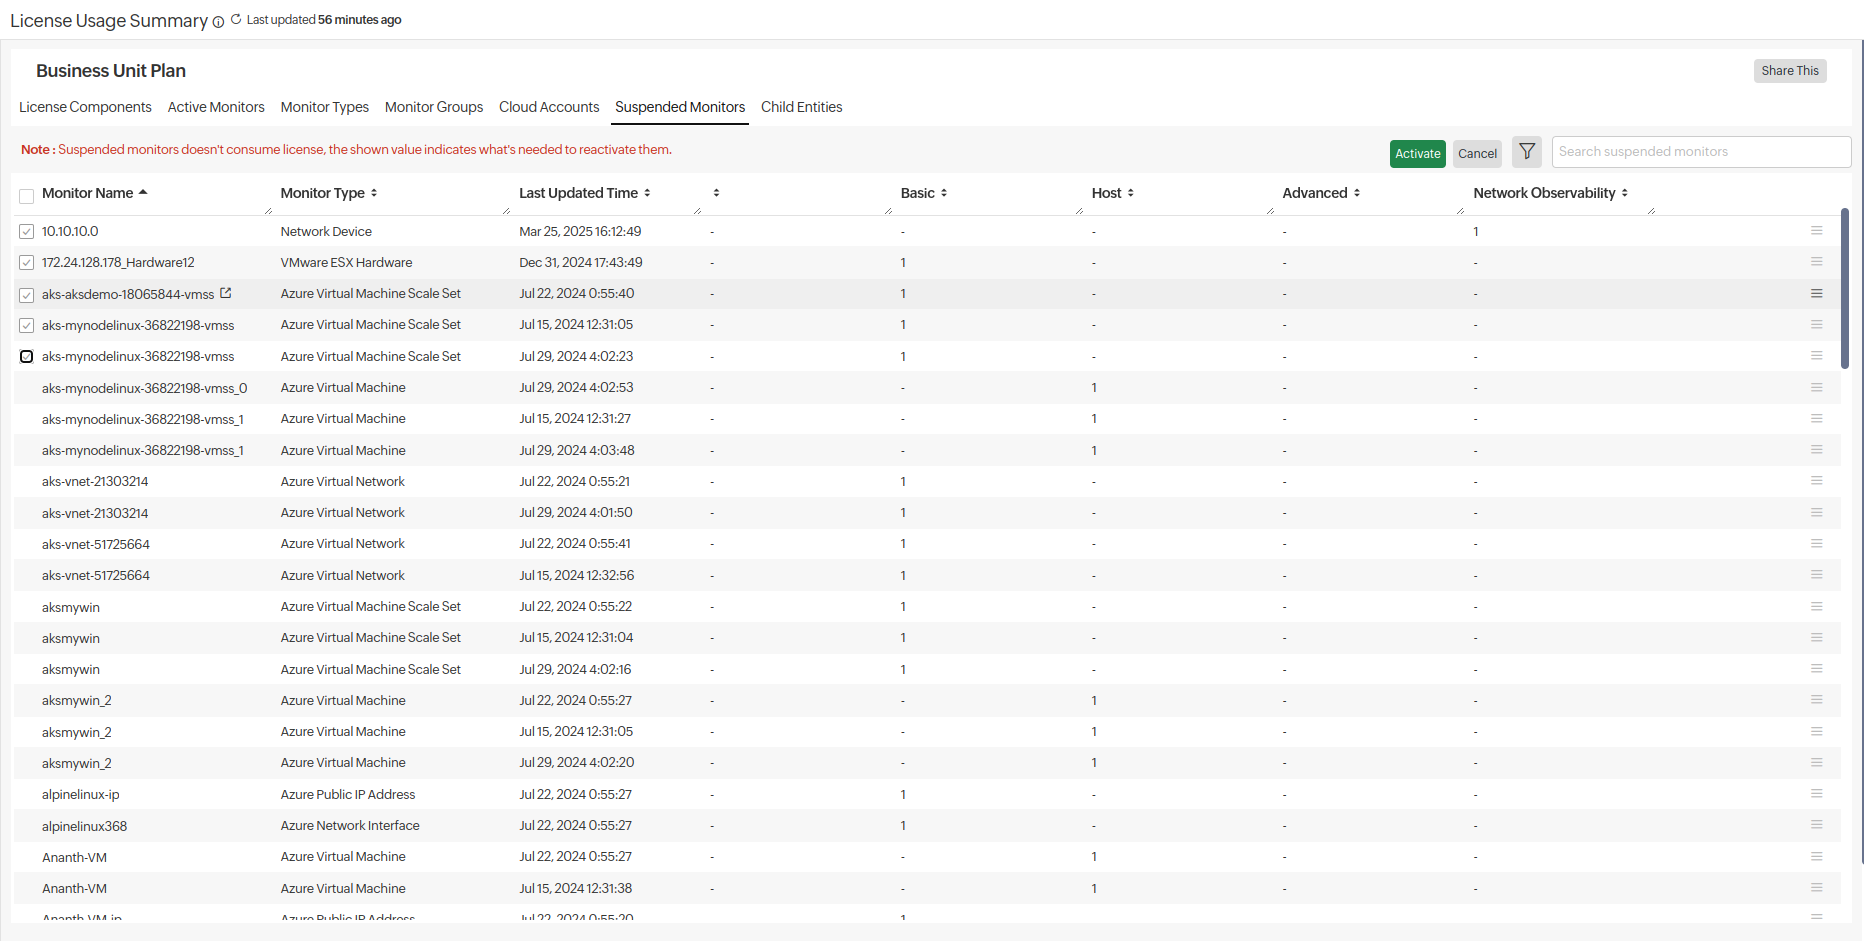Click the Share This button
The image size is (1864, 941).
(x=1789, y=71)
